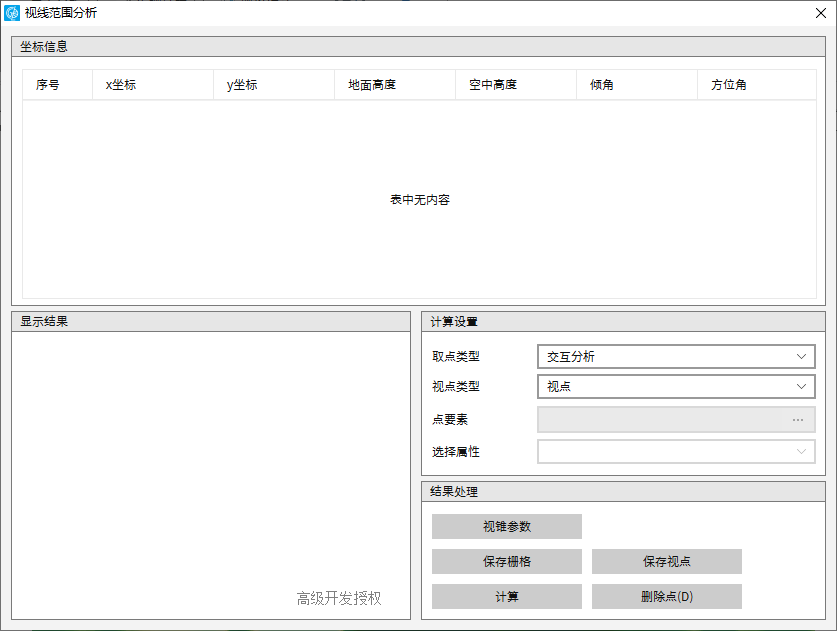This screenshot has height=631, width=837.
Task: Click inside the 点要素 input field
Action: click(660, 420)
